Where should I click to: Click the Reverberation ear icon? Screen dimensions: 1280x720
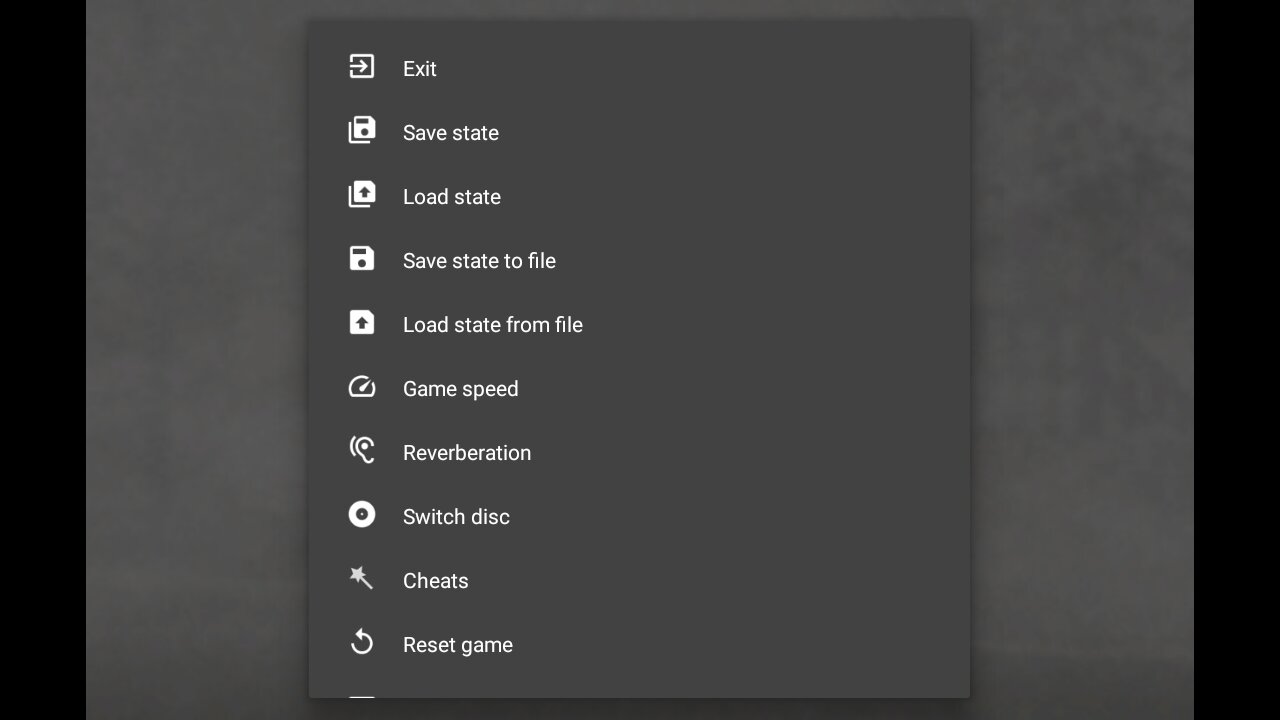[361, 451]
